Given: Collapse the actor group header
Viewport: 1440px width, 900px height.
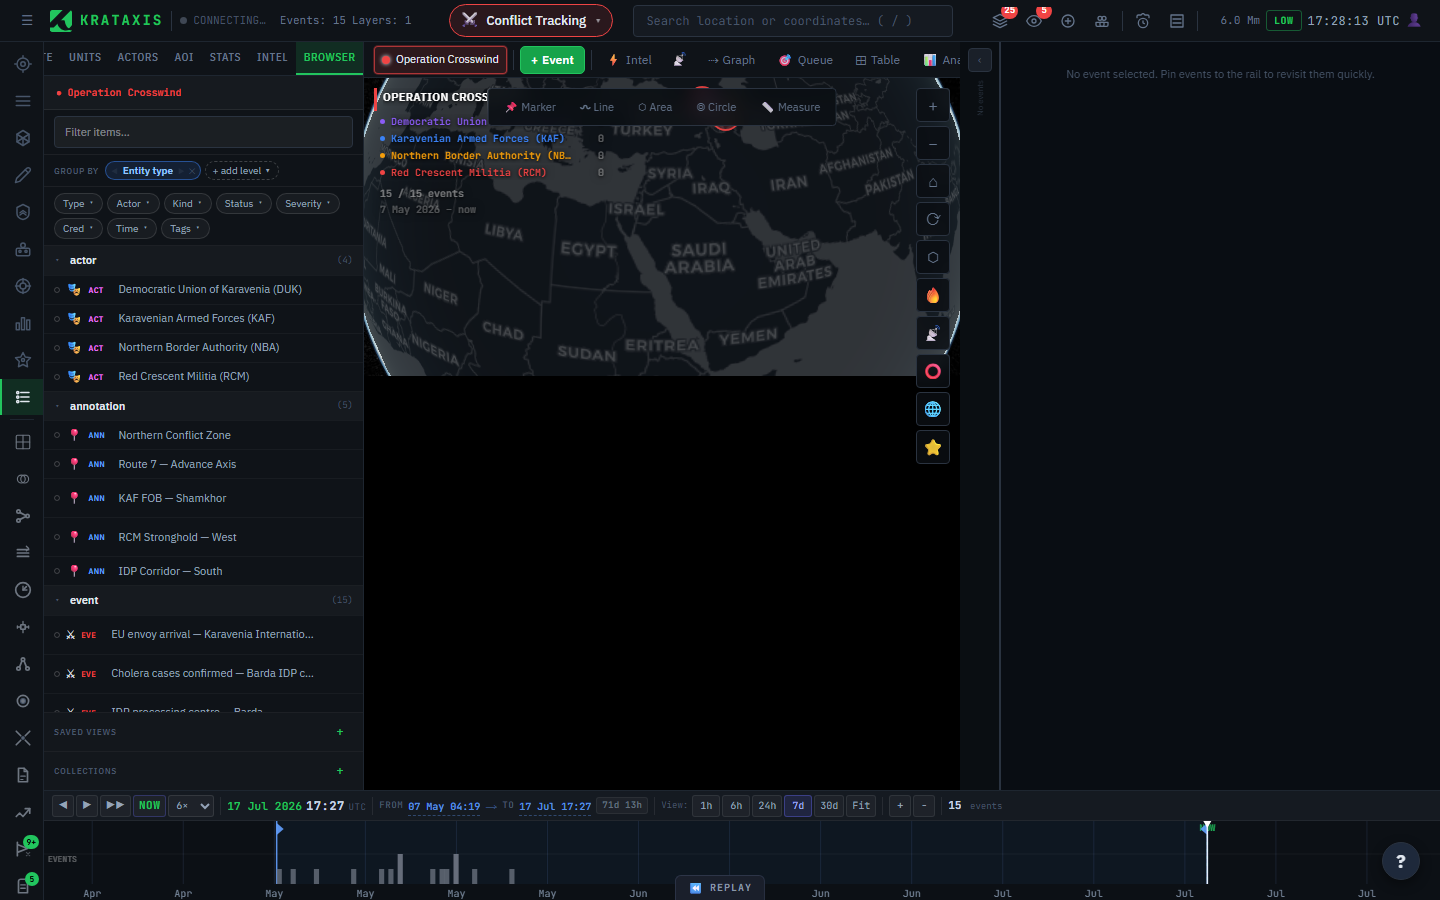Looking at the screenshot, I should coord(203,260).
